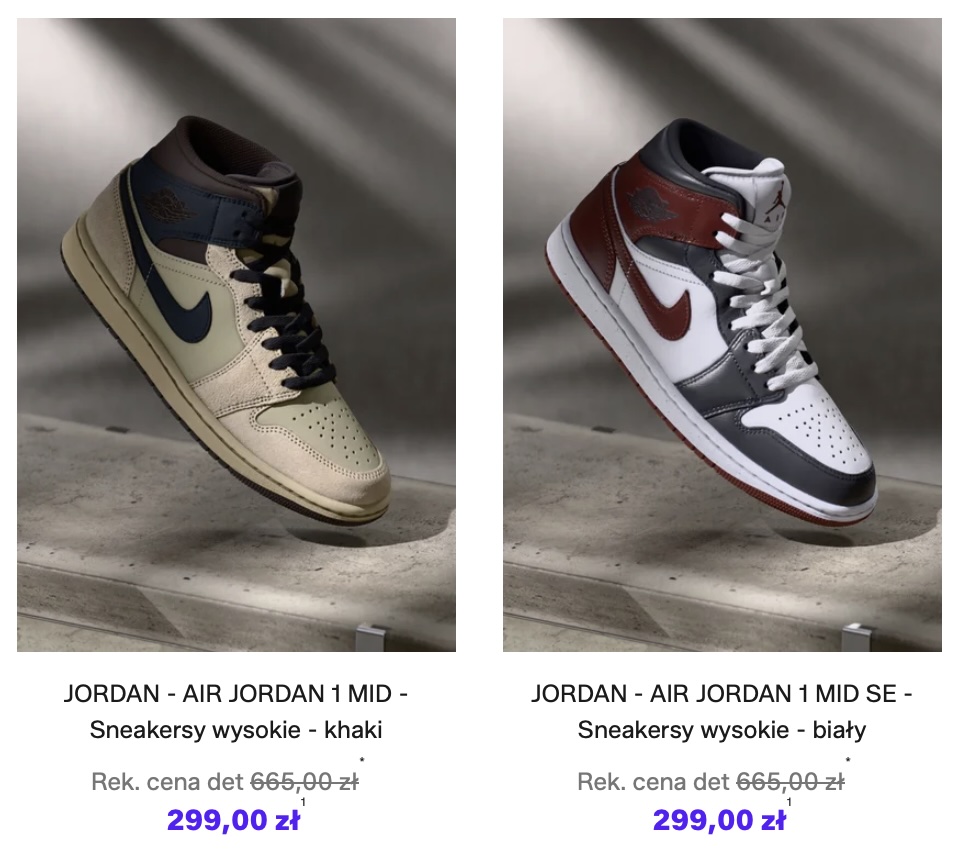Click the footnote 1 marker beside the khaki price
The width and height of the screenshot is (966, 864).
click(x=304, y=802)
